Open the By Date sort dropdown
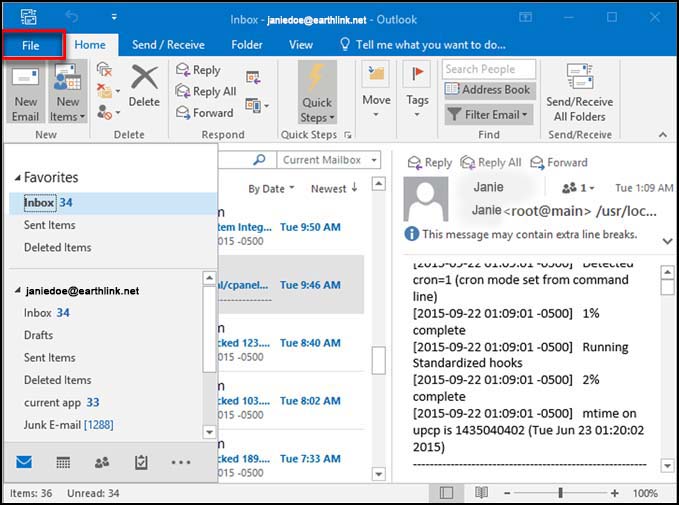Image resolution: width=679 pixels, height=505 pixels. [x=271, y=189]
